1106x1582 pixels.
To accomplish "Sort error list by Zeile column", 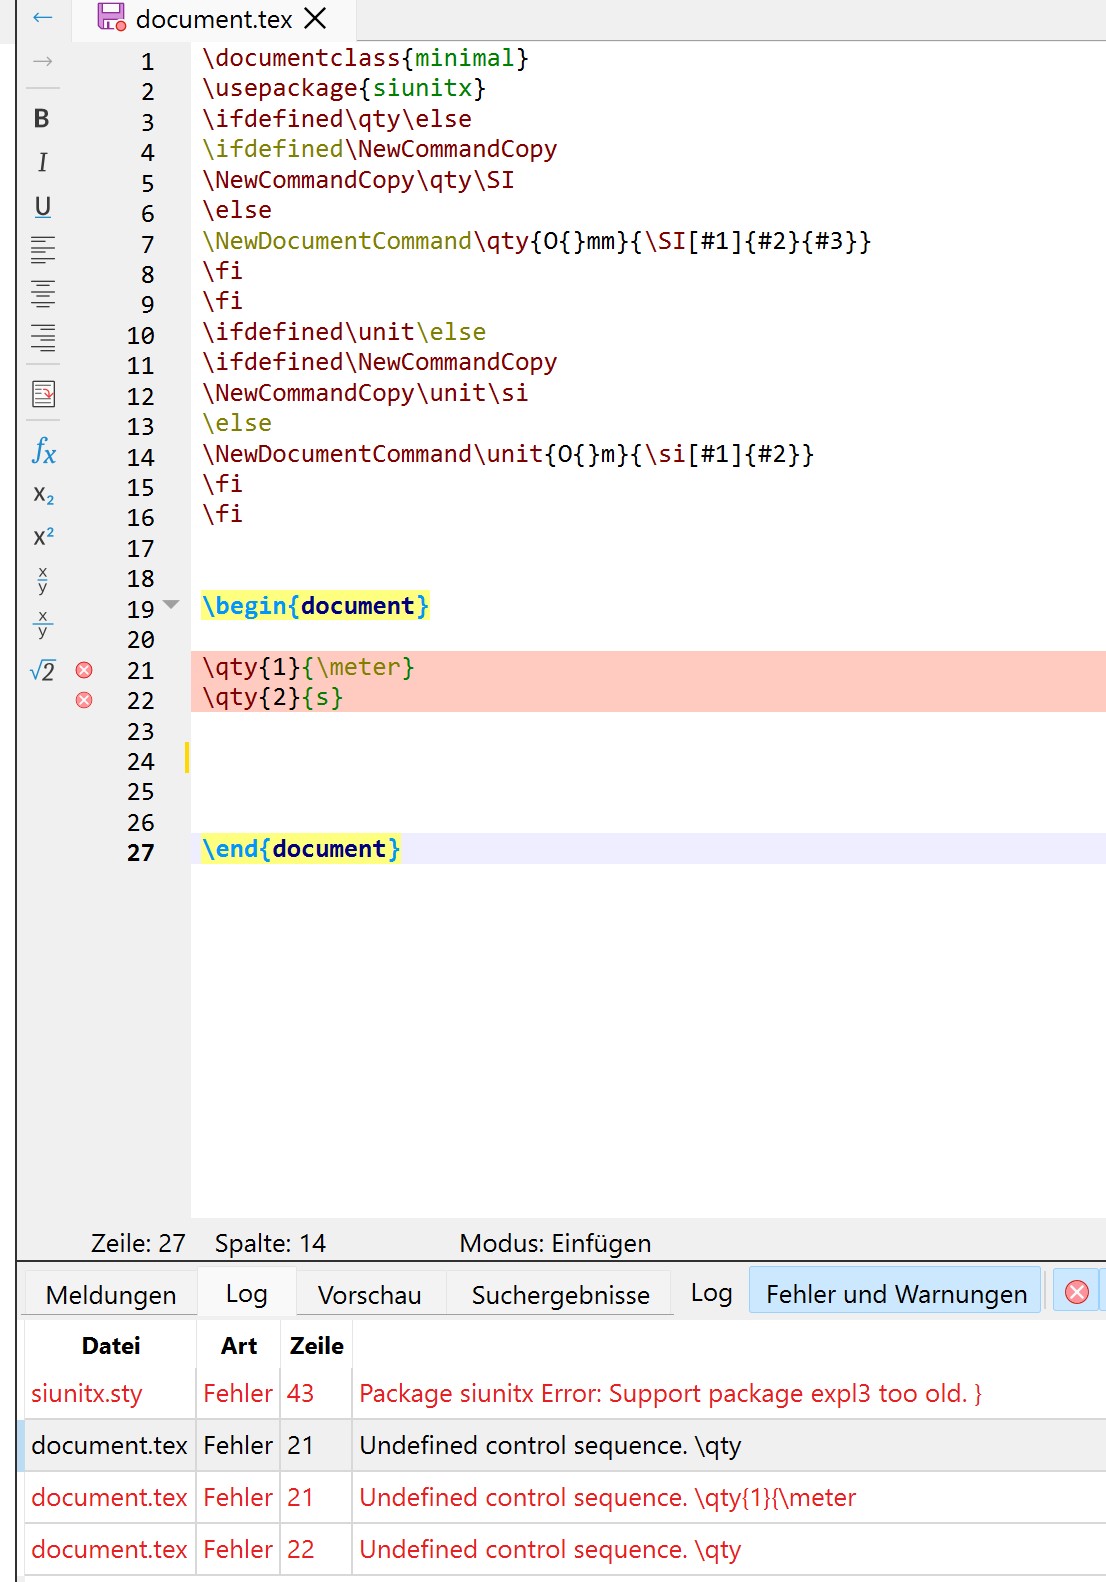I will tap(316, 1346).
